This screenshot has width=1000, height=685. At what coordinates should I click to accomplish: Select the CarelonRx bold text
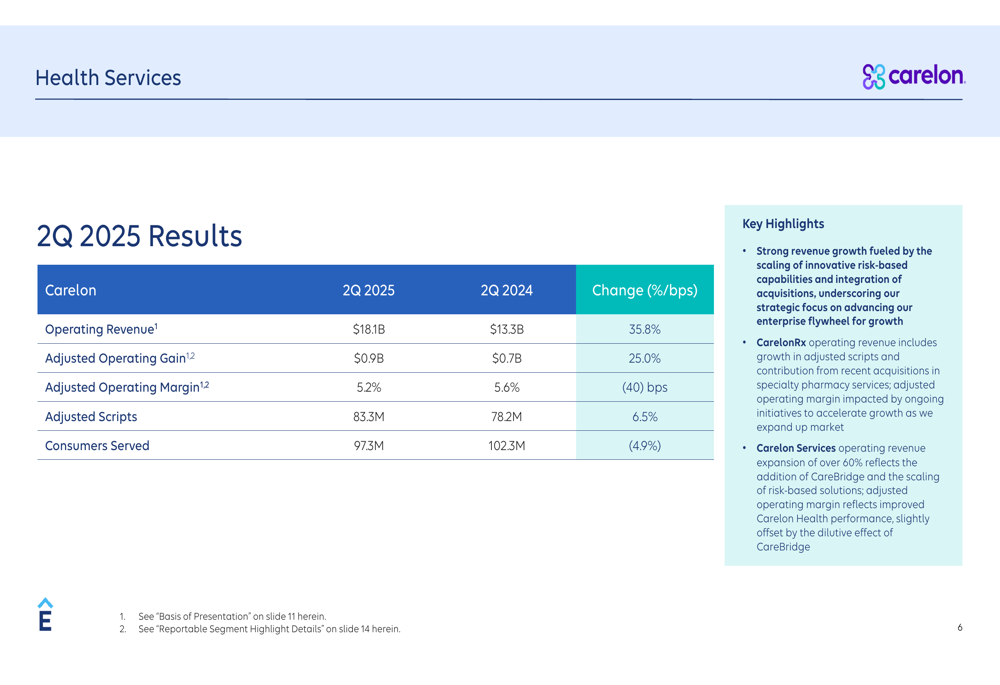781,342
